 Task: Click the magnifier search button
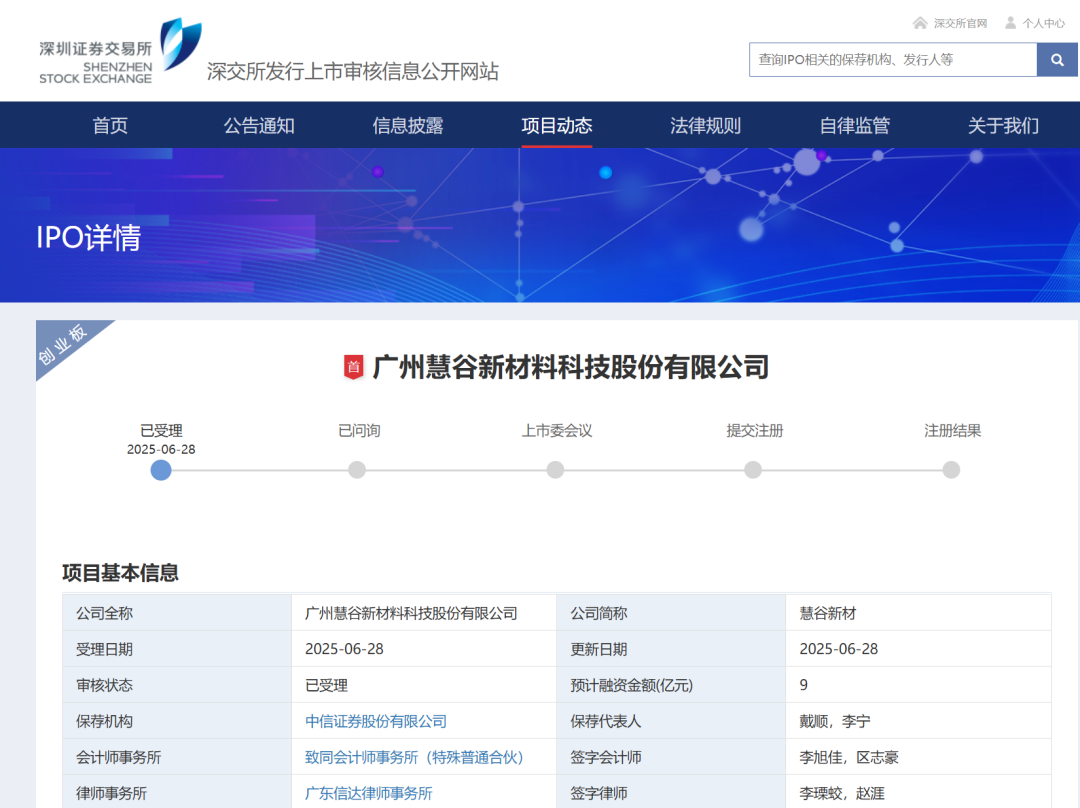coord(1057,60)
